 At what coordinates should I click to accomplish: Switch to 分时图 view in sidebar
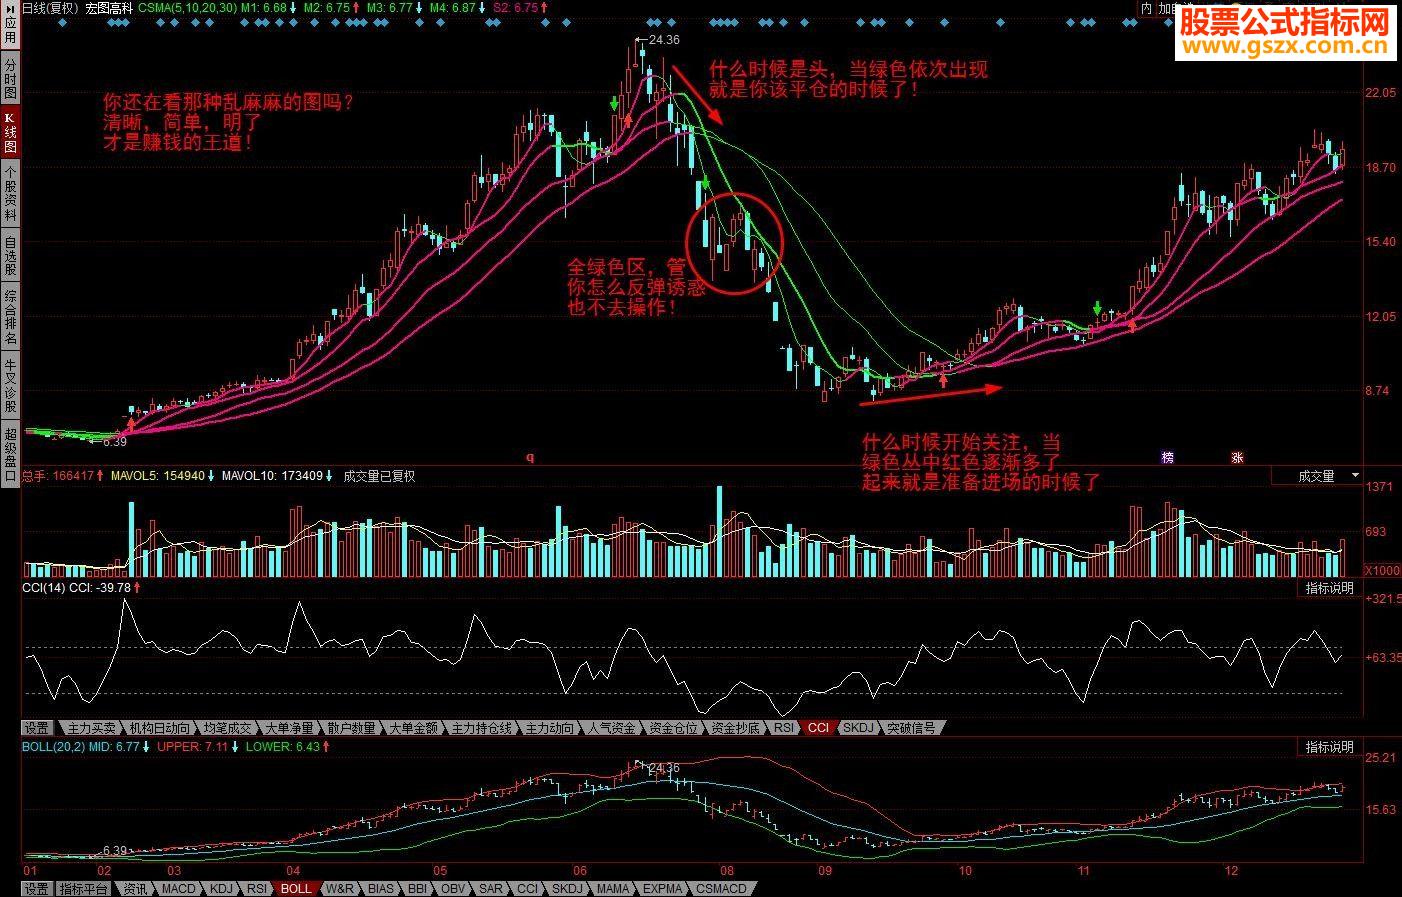(x=10, y=78)
